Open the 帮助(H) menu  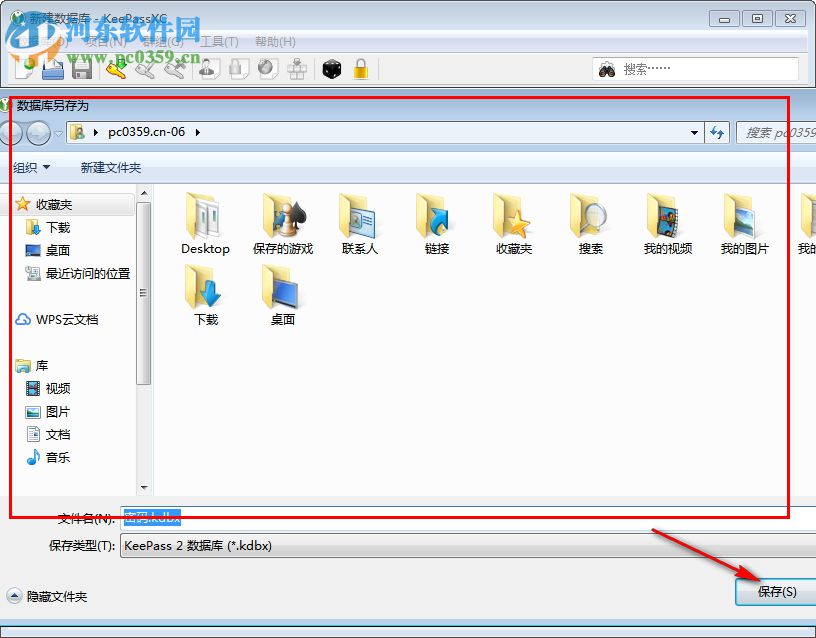coord(275,41)
